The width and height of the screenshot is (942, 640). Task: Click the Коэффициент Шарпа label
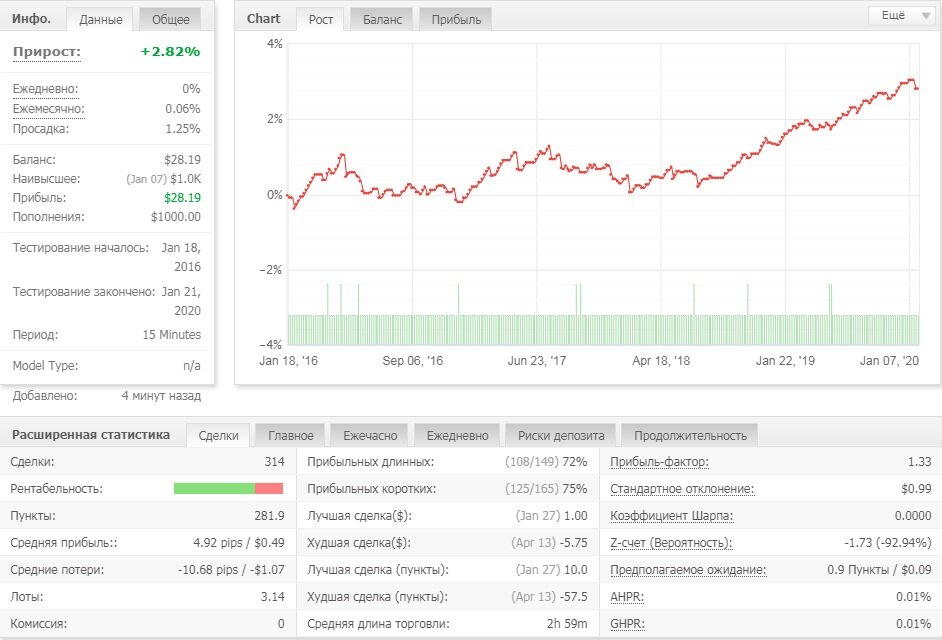(672, 516)
